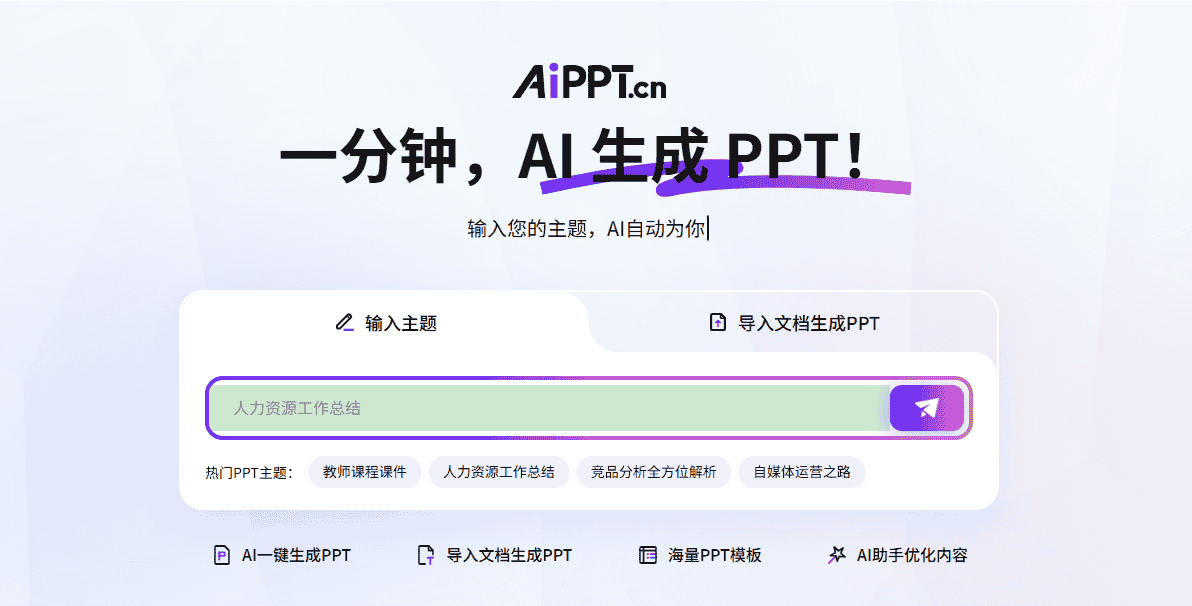Focus the topic input field
The image size is (1192, 606).
548,408
